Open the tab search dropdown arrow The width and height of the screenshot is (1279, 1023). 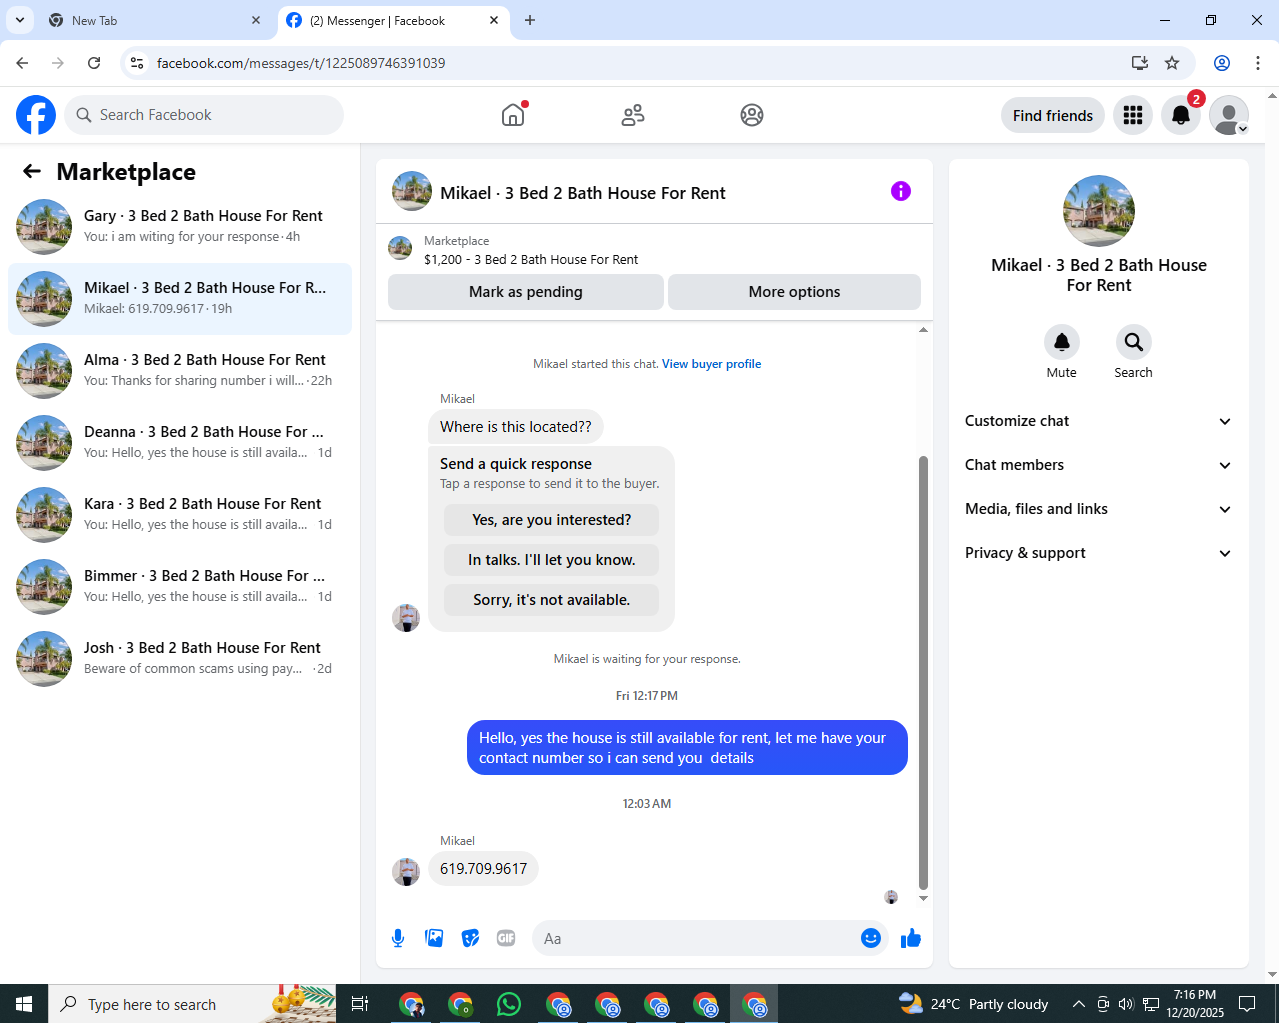[x=19, y=20]
